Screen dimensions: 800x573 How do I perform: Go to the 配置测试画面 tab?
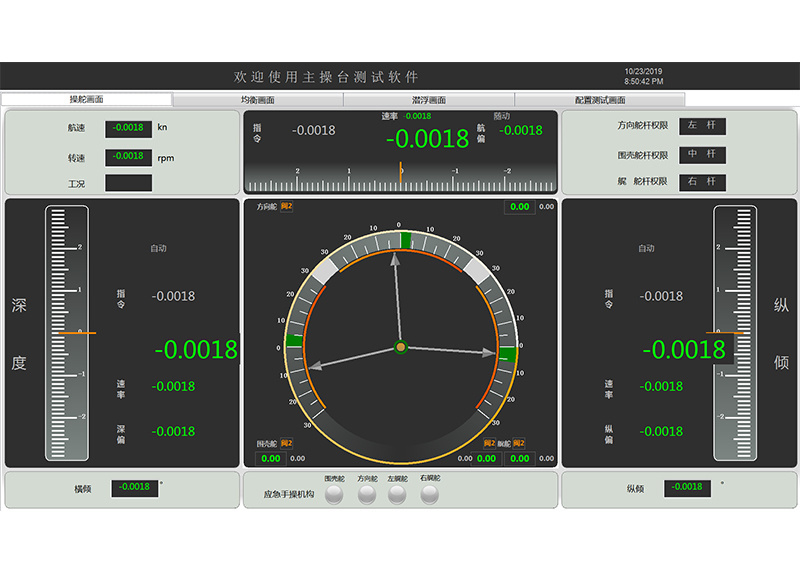pyautogui.click(x=600, y=100)
